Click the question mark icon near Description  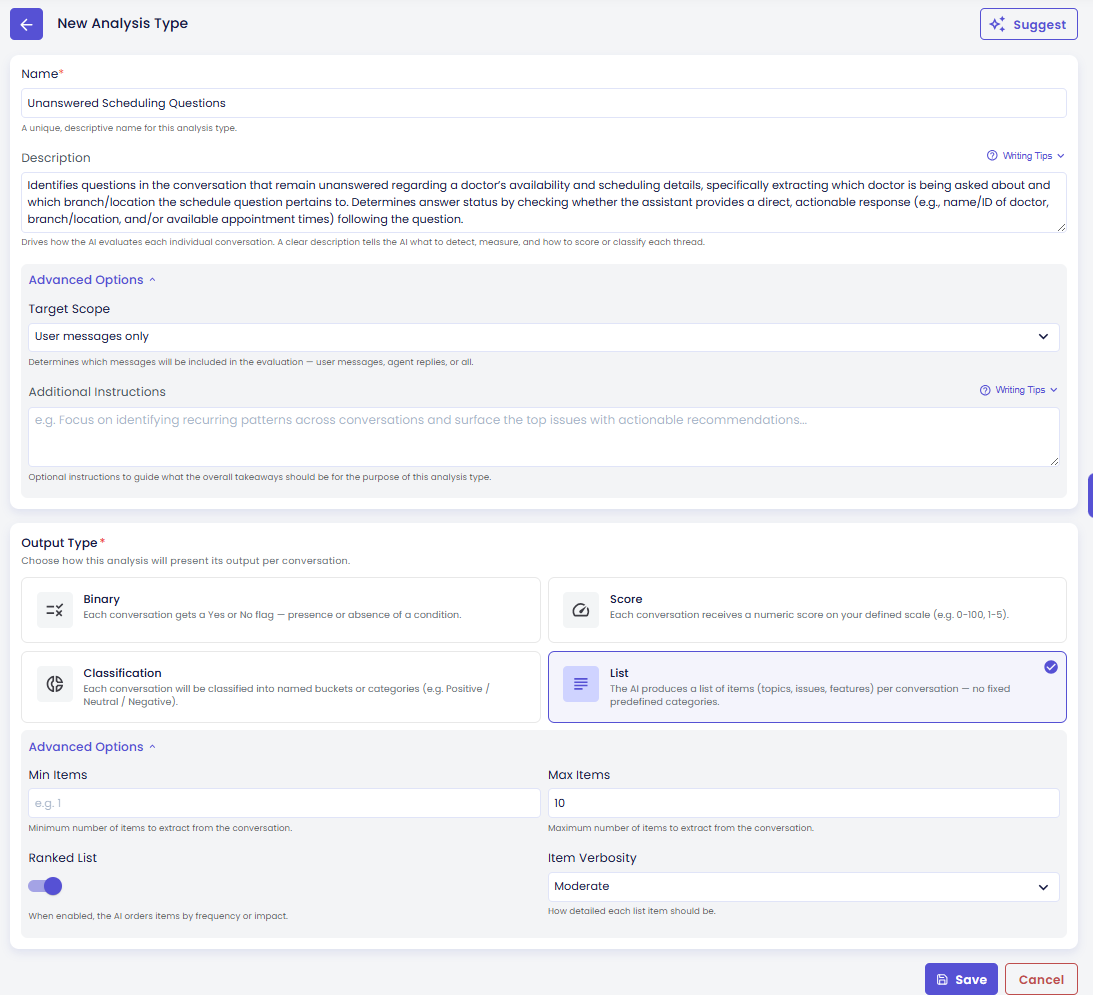[992, 155]
